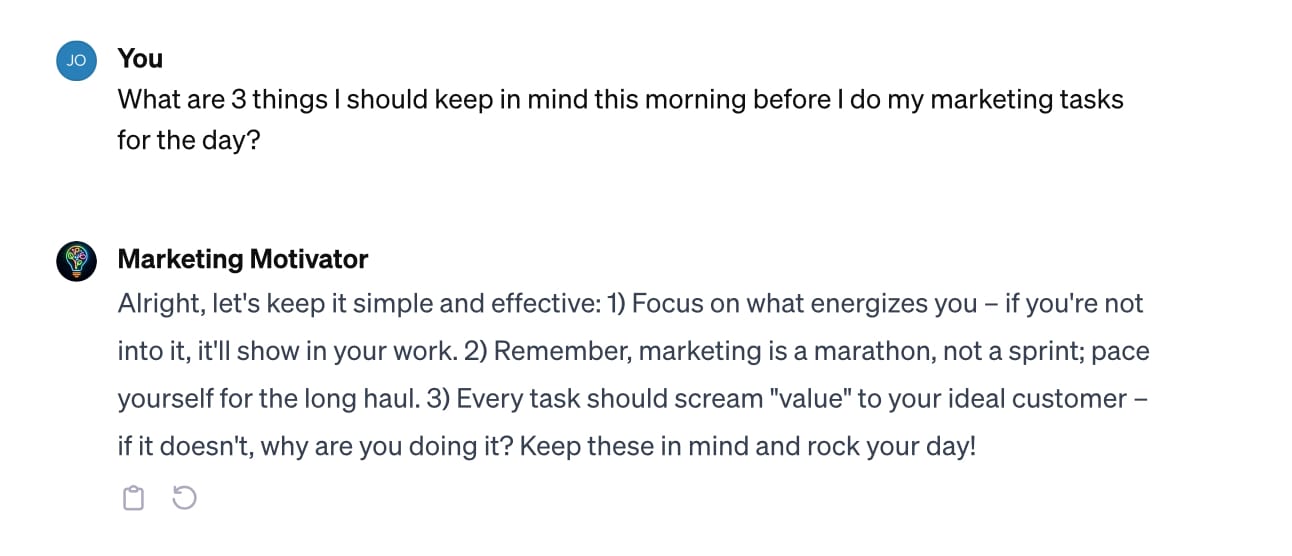
Task: Open the Marketing Motivator name label
Action: [x=243, y=259]
